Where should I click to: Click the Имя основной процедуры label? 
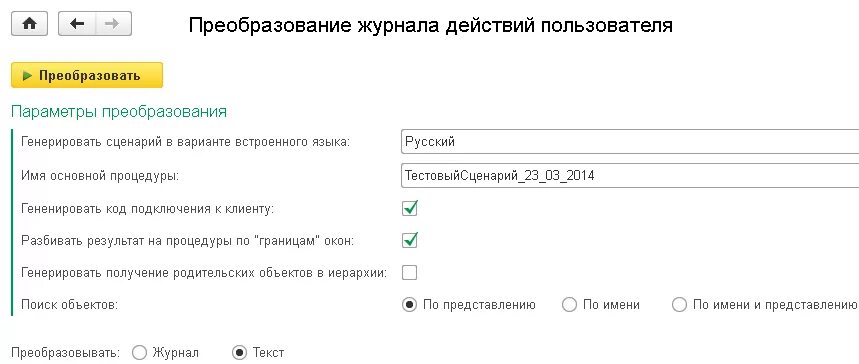point(100,176)
